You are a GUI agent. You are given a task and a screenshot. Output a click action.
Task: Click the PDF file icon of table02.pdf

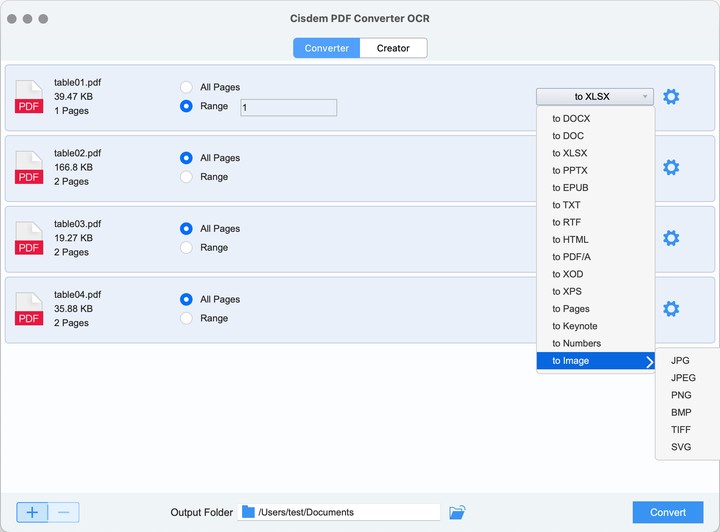click(x=29, y=168)
